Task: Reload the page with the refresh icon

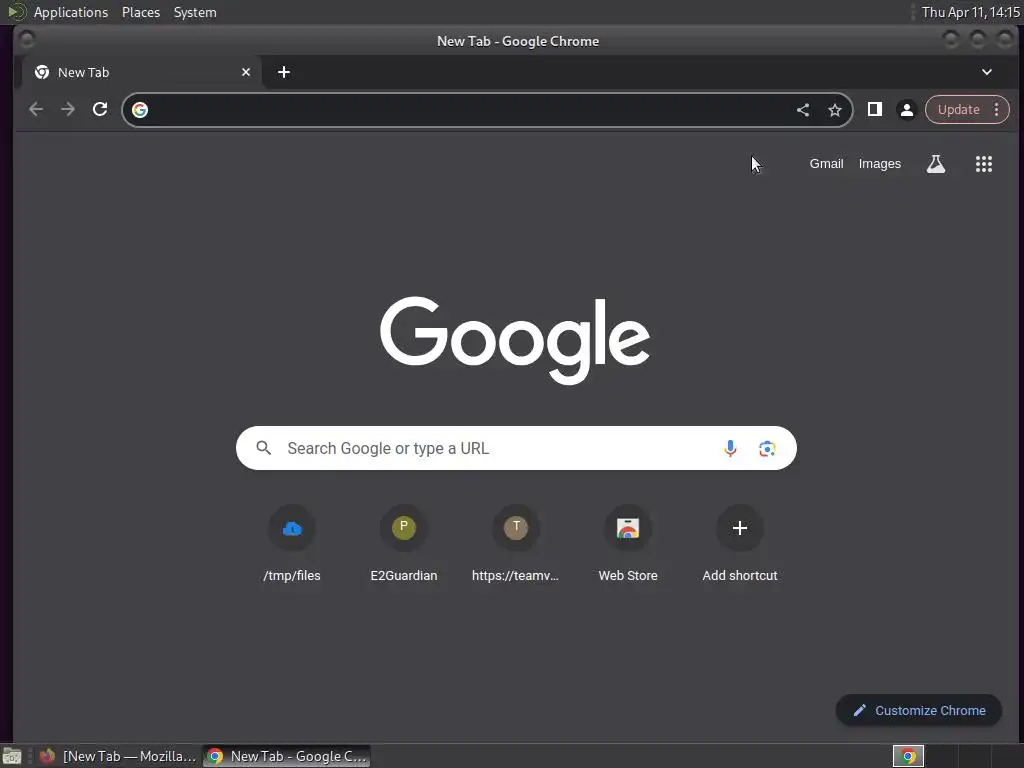Action: click(100, 109)
